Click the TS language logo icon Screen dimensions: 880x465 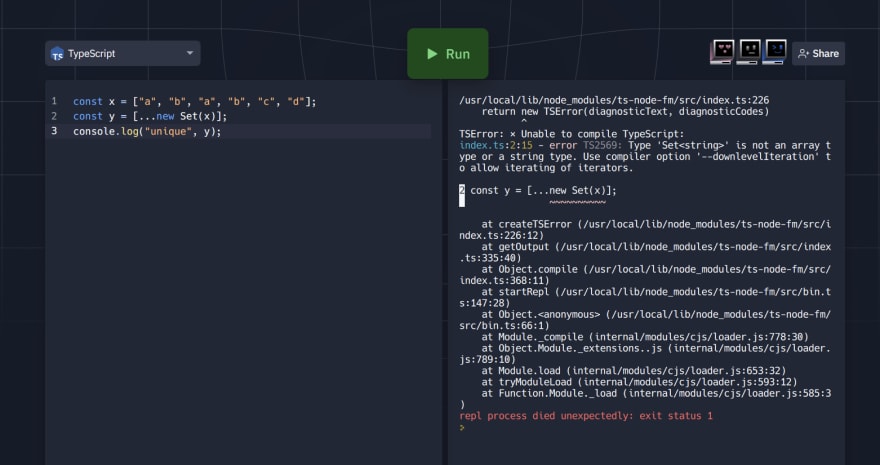click(x=57, y=54)
